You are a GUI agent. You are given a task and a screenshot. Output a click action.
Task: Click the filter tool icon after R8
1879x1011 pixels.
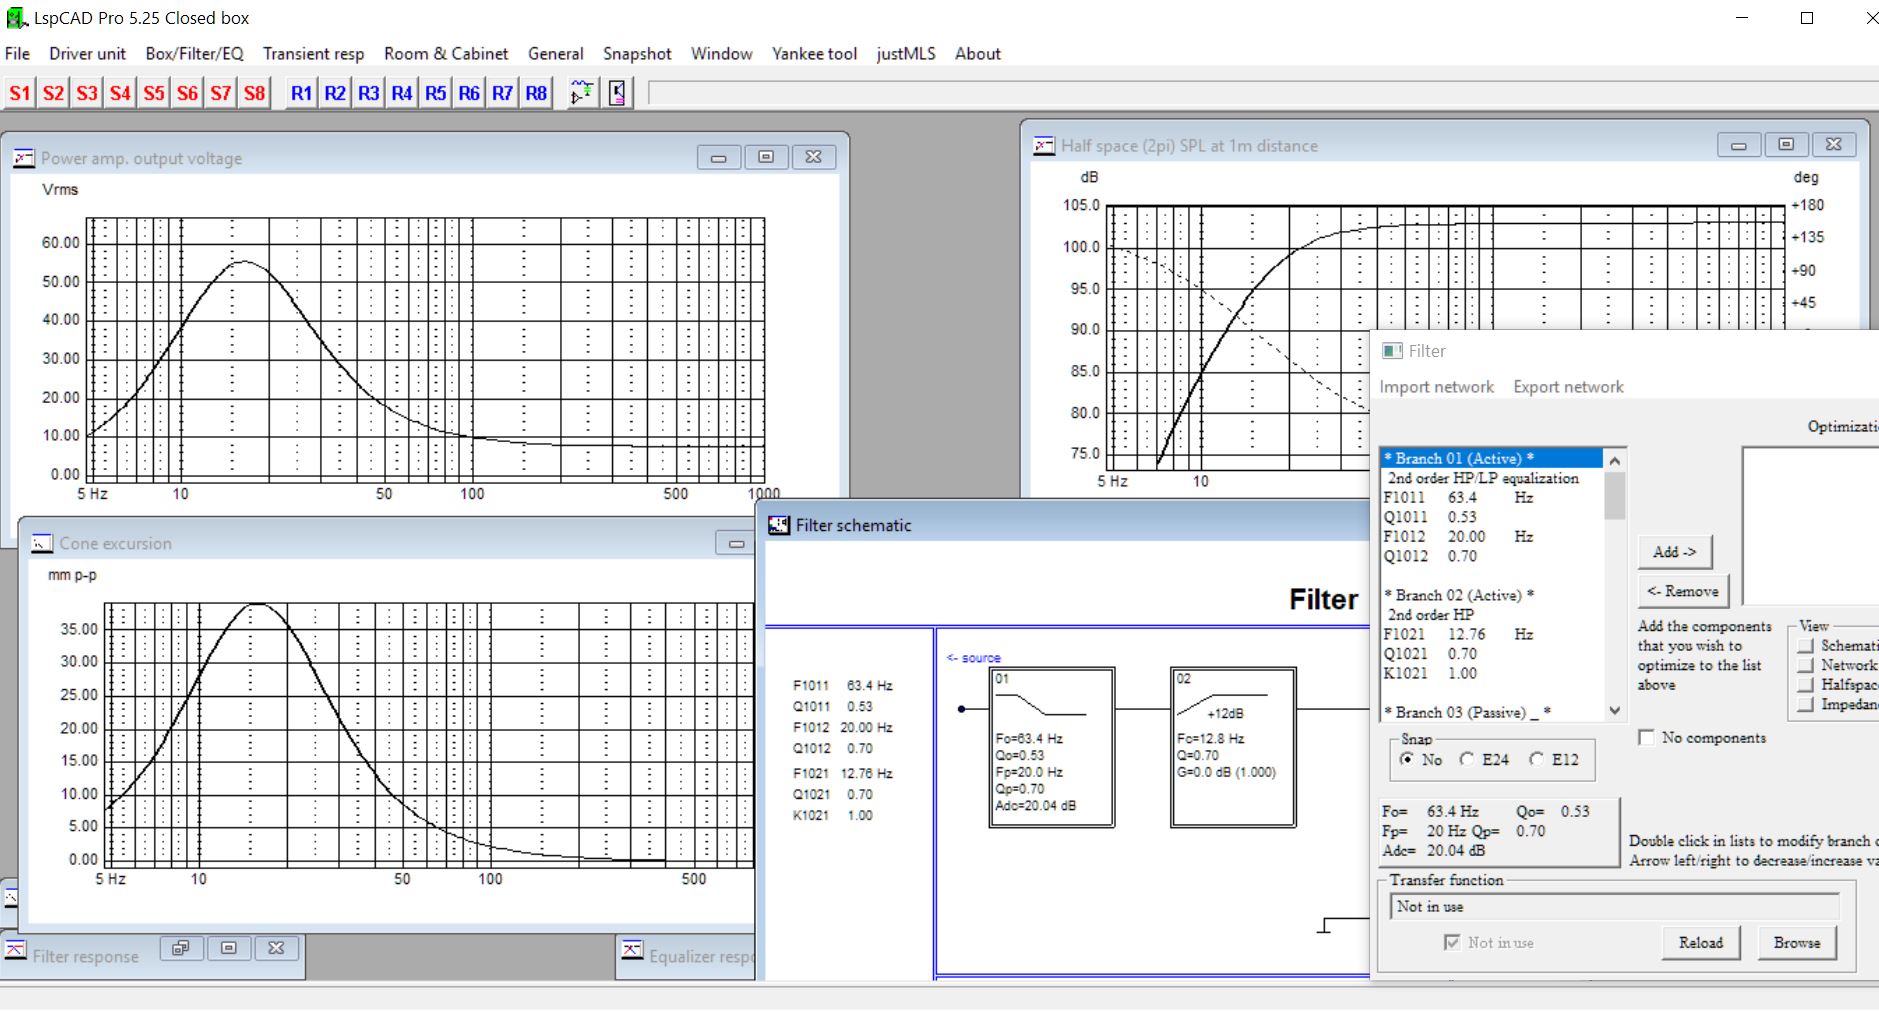(582, 93)
